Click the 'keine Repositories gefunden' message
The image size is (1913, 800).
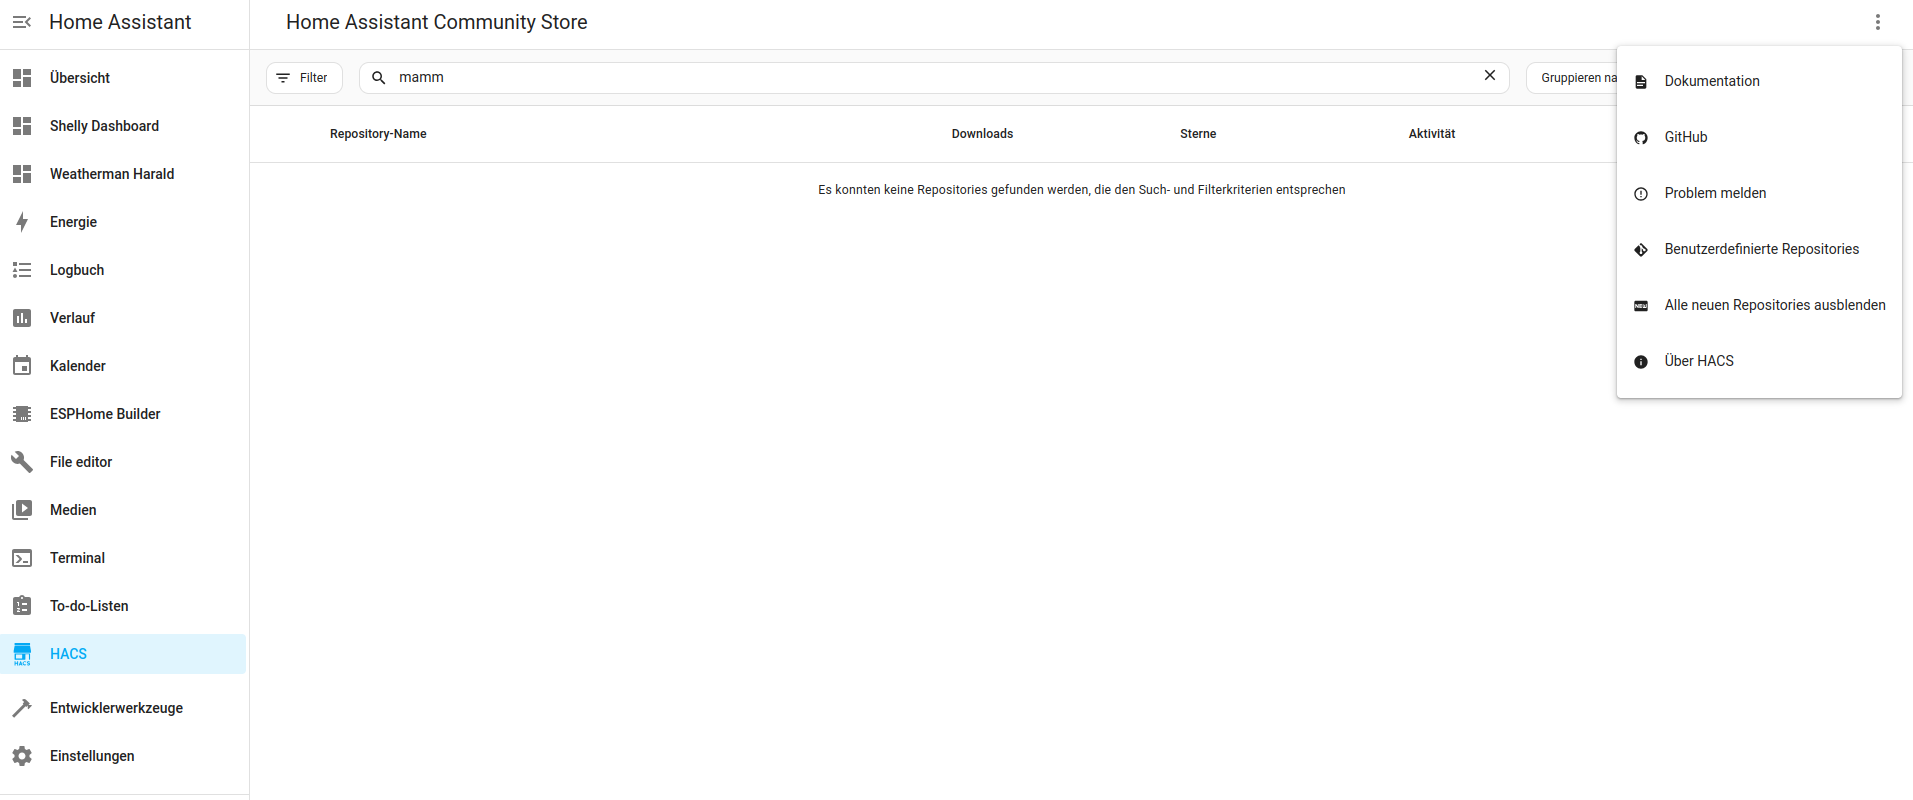pos(1081,190)
